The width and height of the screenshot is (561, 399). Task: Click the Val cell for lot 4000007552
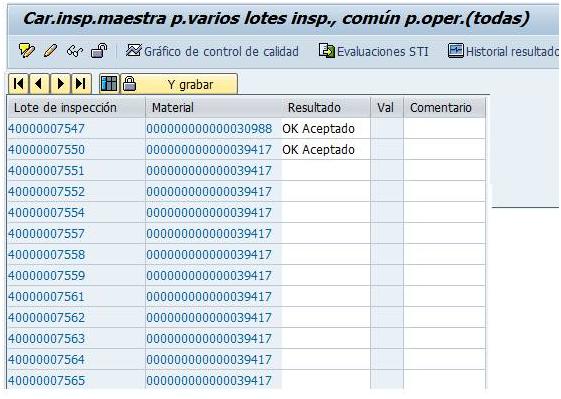point(387,191)
